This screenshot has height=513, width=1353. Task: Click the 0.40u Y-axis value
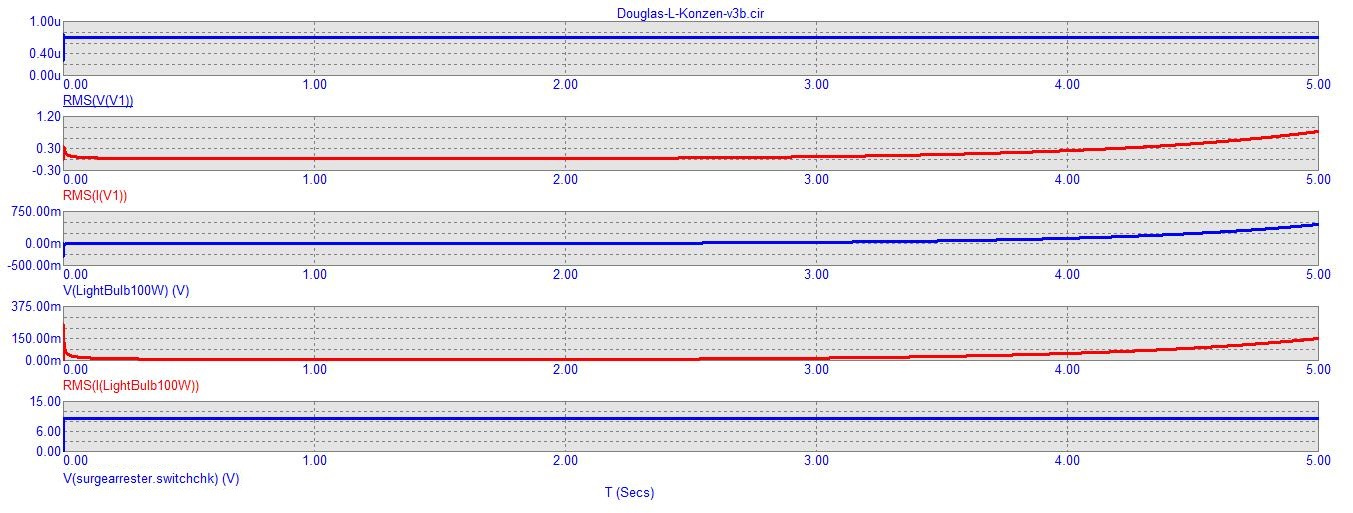coord(45,53)
